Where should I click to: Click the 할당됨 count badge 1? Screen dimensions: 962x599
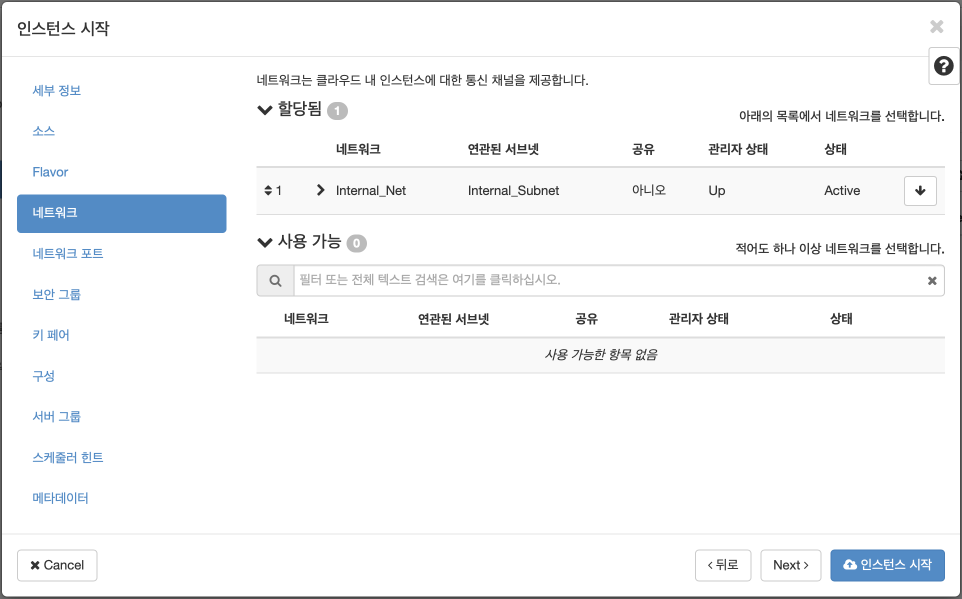(337, 111)
